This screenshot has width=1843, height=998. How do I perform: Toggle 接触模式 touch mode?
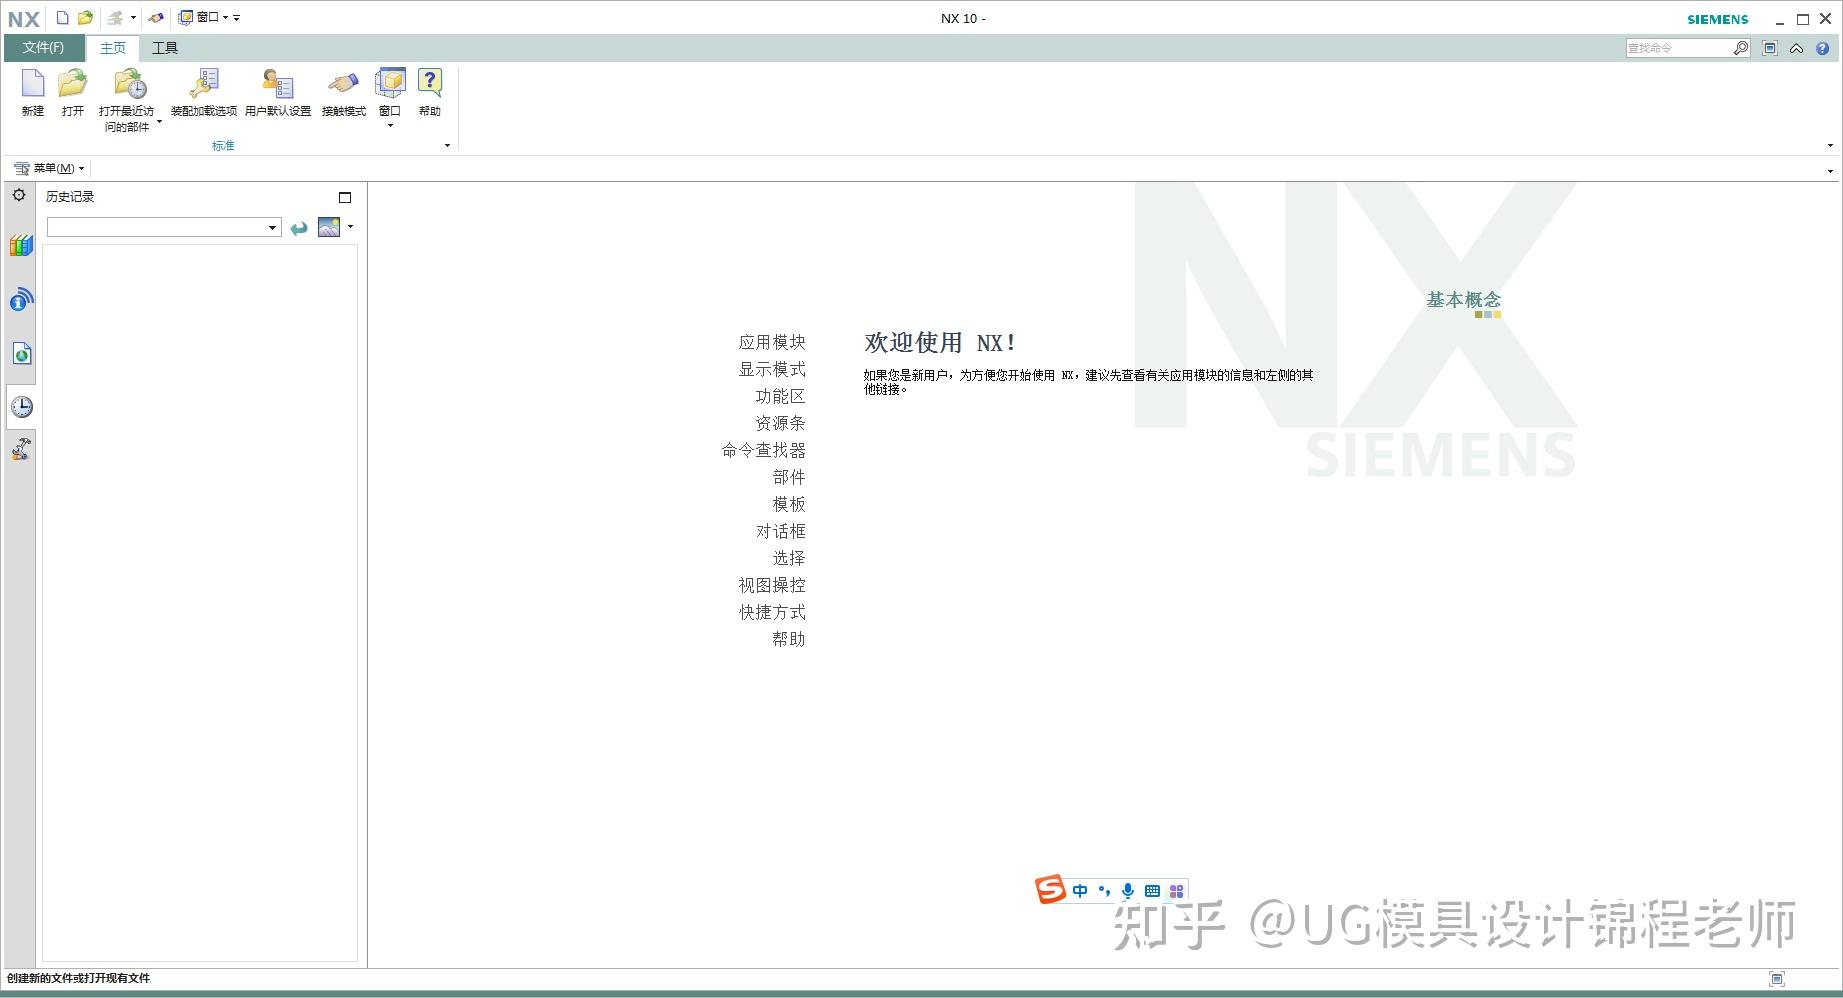pos(344,92)
